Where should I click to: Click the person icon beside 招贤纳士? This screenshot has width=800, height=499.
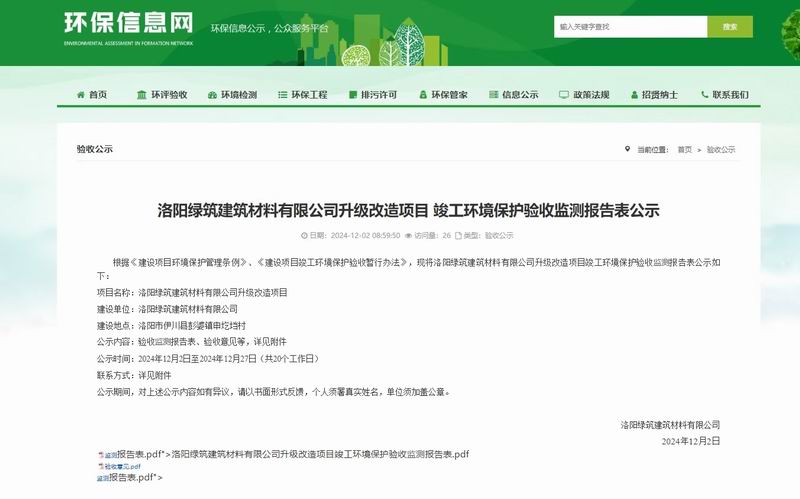click(x=634, y=95)
